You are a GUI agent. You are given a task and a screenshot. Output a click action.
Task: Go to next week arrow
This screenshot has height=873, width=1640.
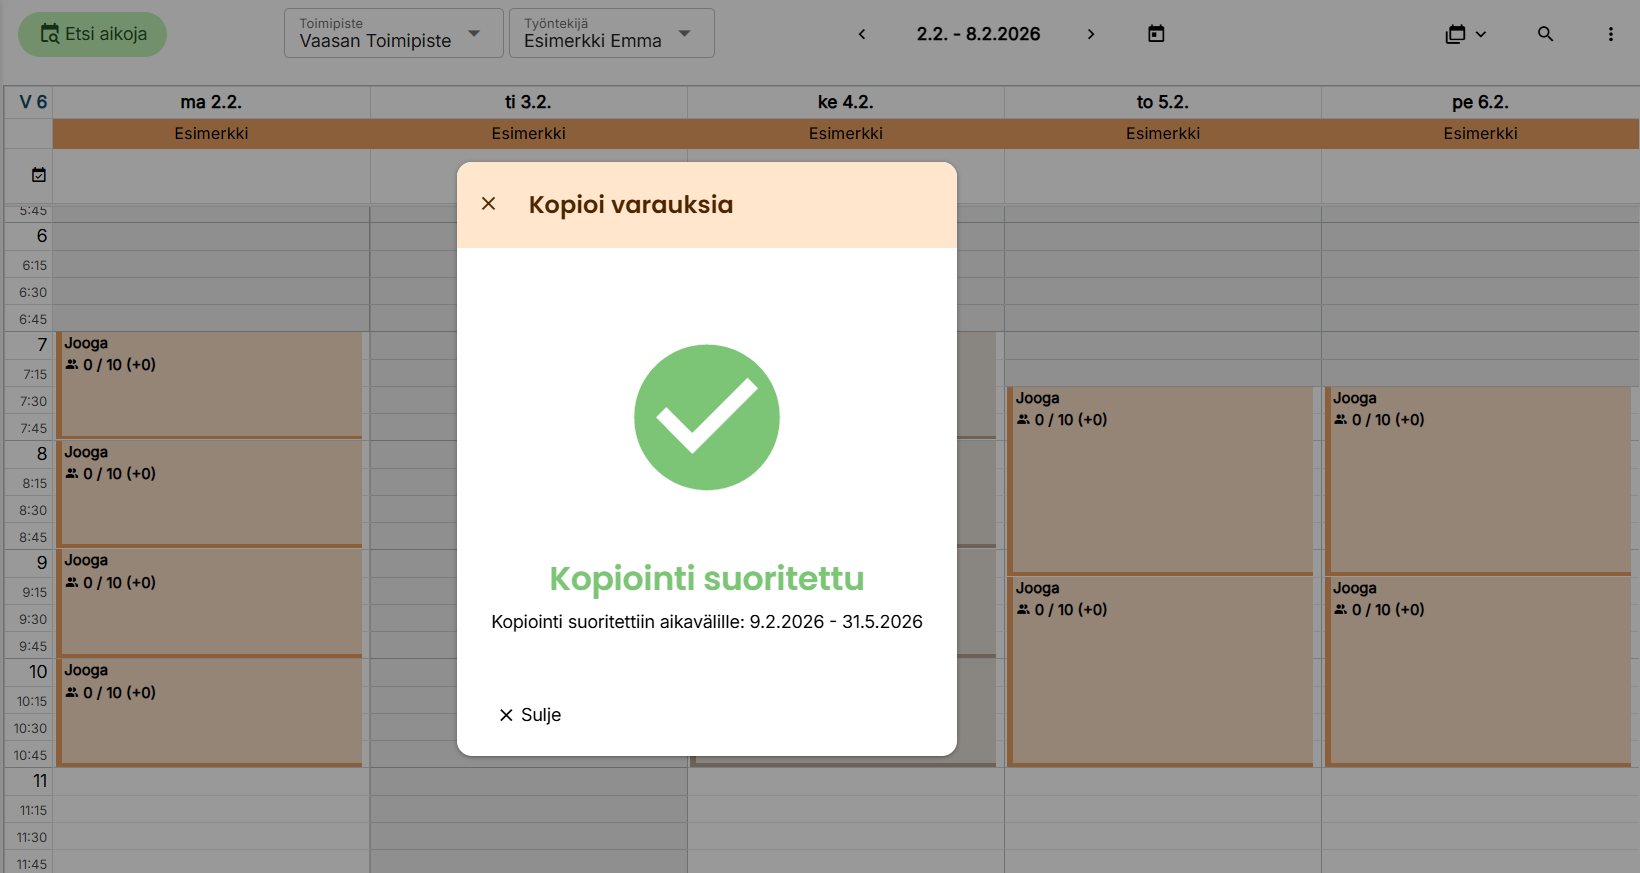[1090, 34]
